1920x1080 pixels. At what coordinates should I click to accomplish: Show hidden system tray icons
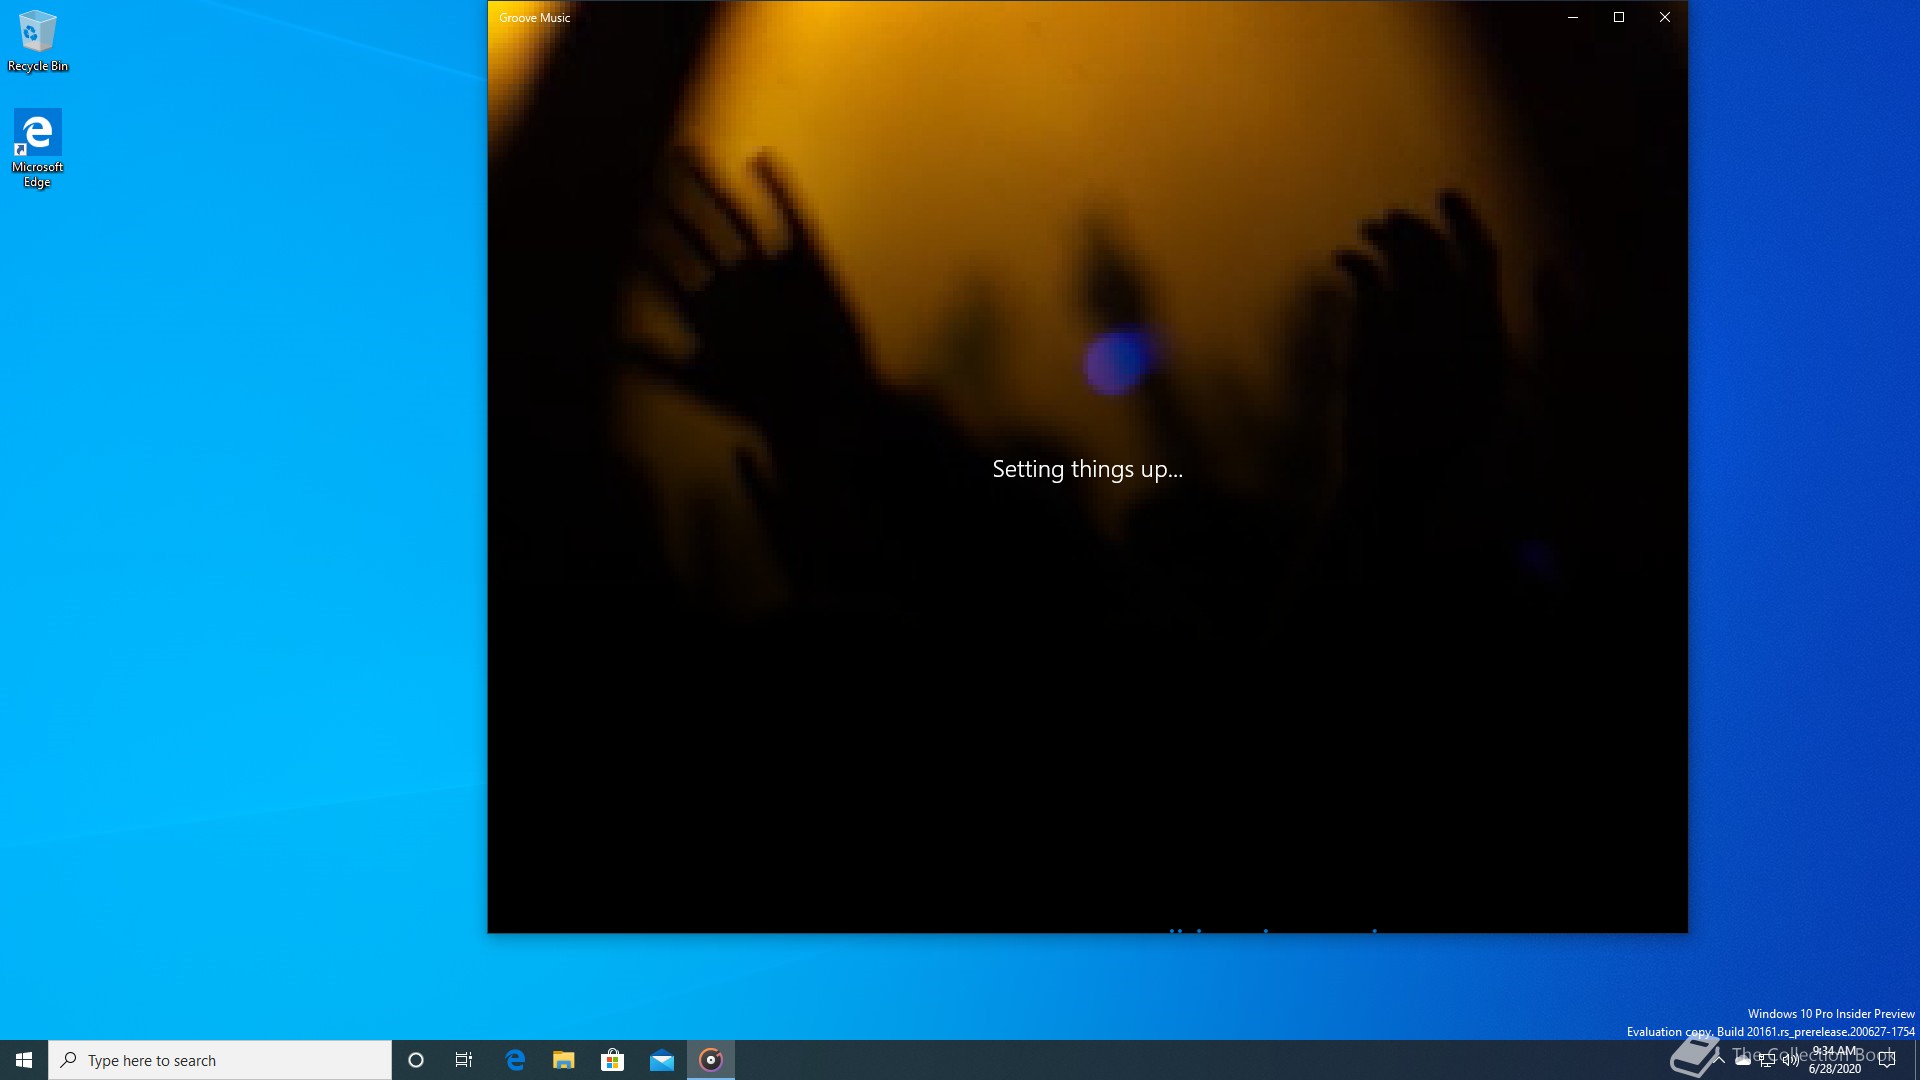coord(1719,1060)
